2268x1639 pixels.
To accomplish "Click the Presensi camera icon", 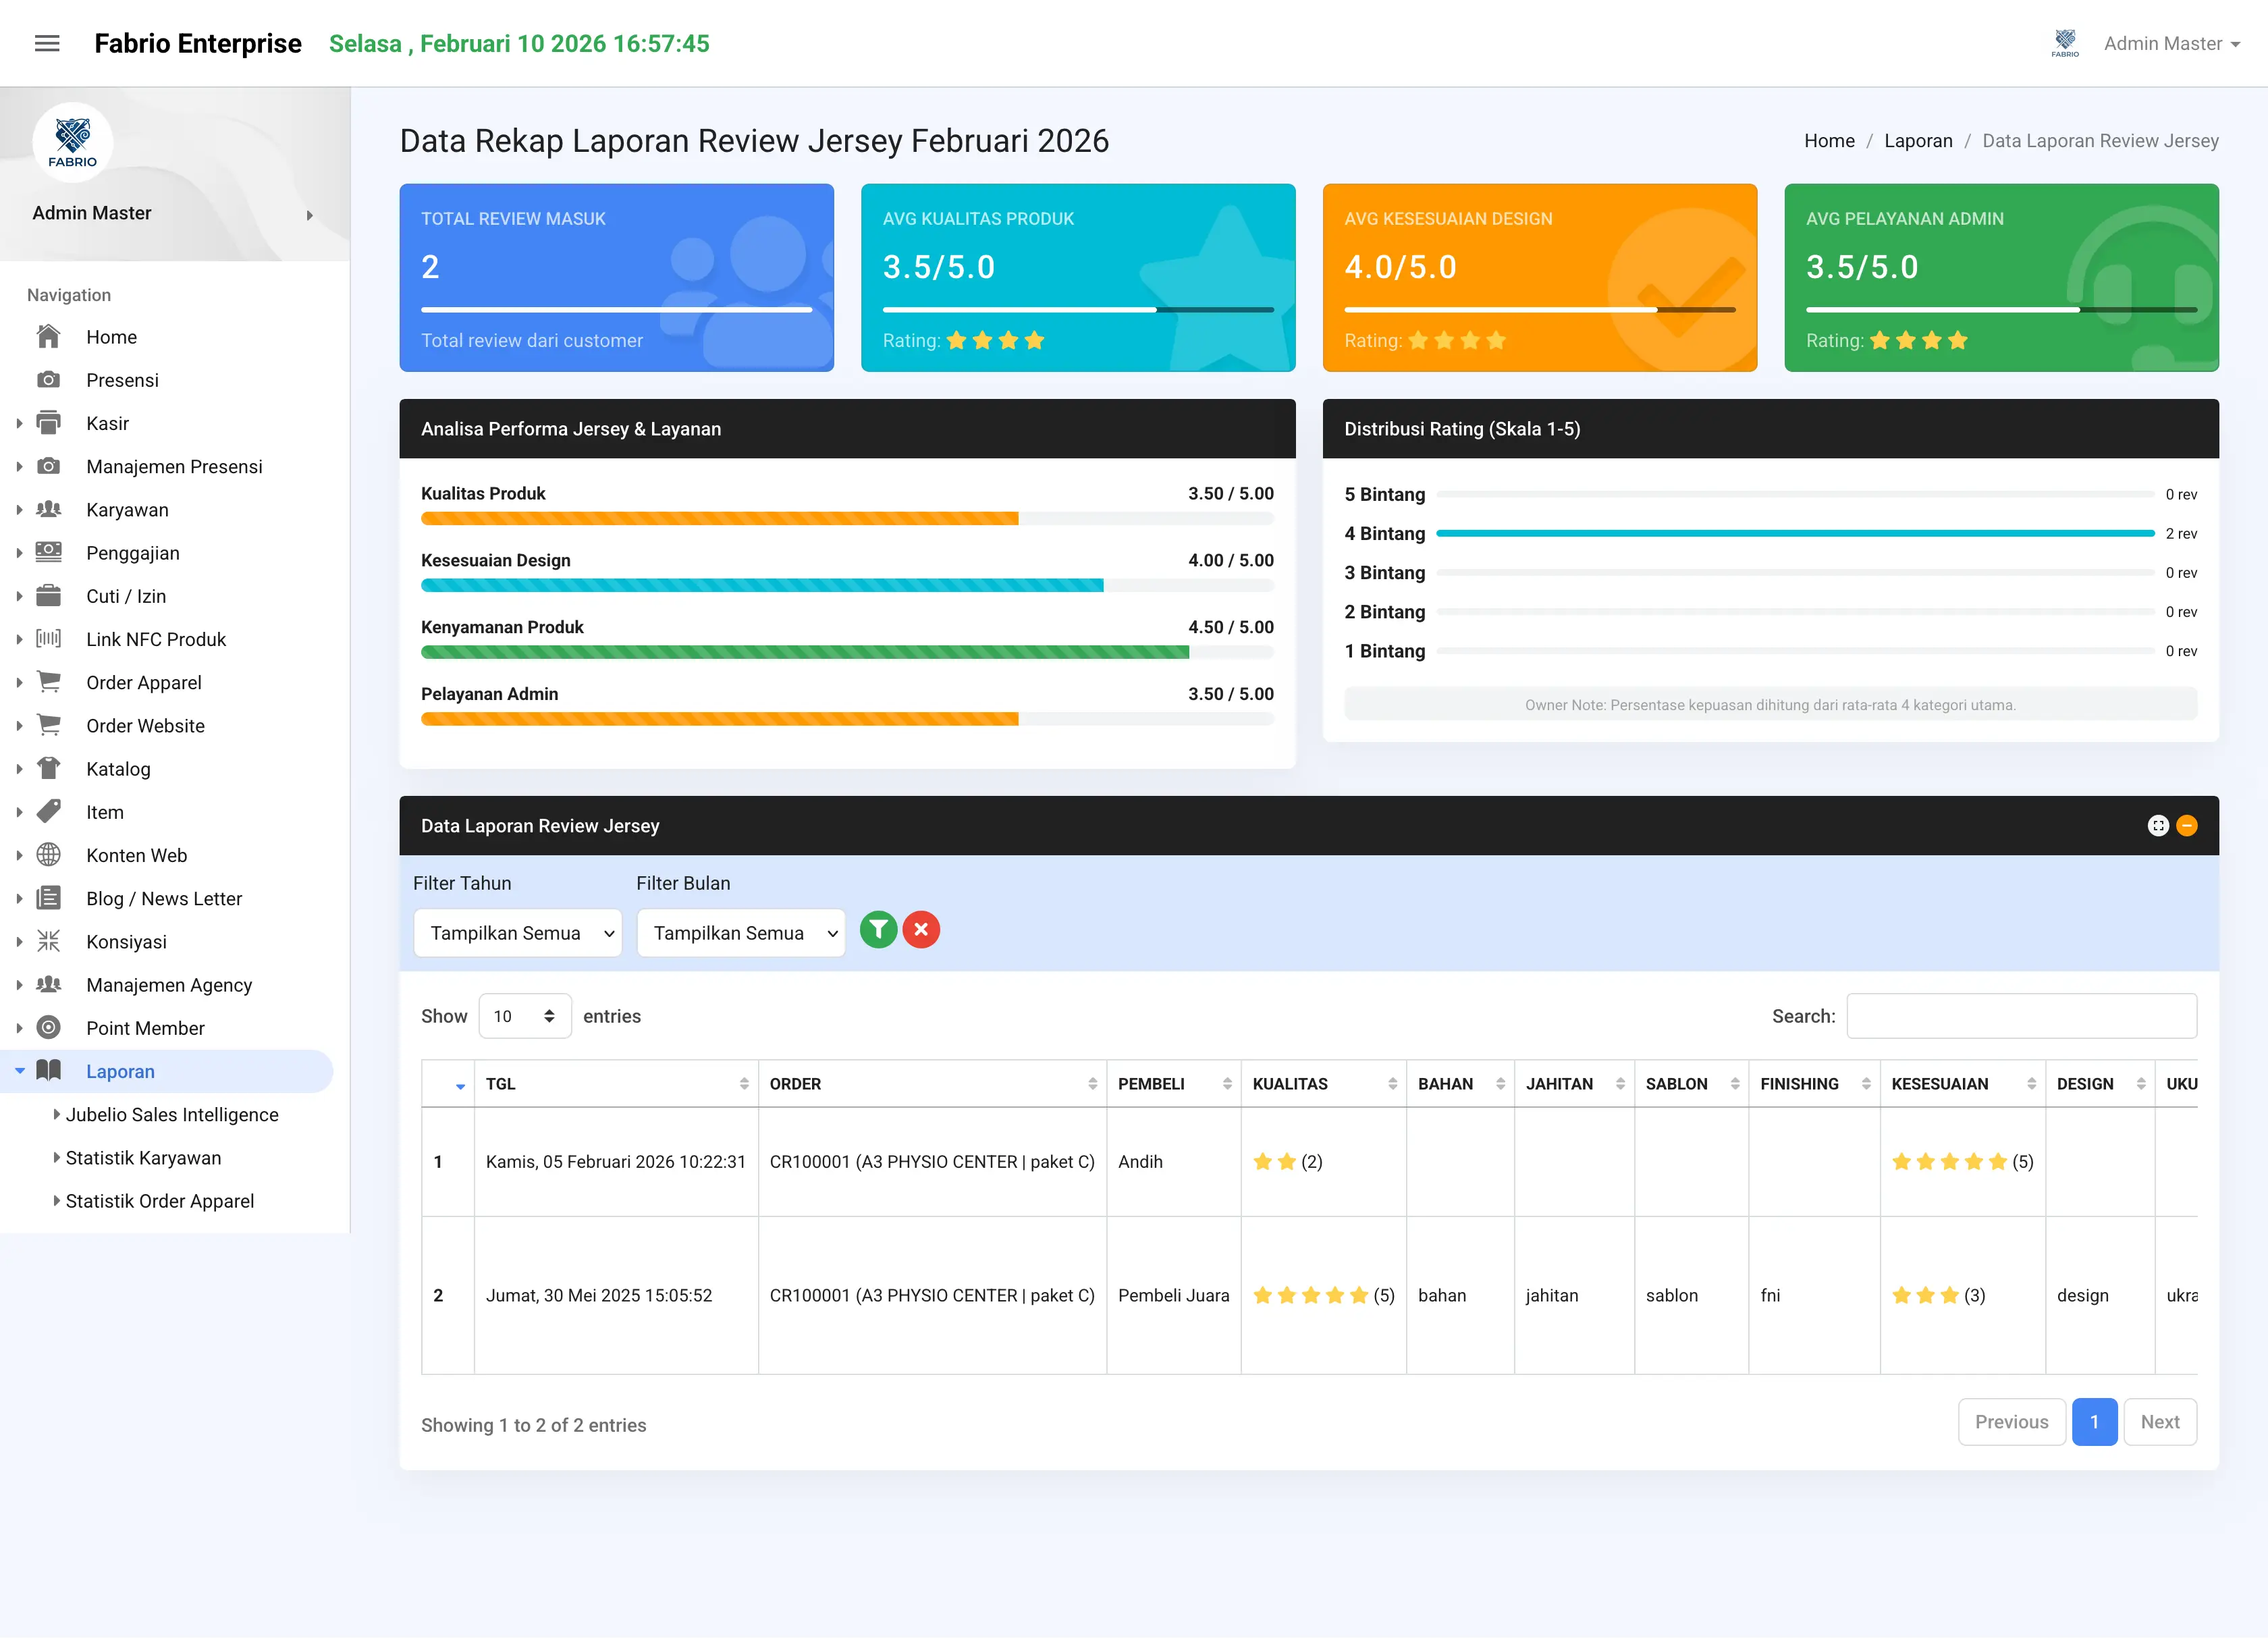I will 48,380.
